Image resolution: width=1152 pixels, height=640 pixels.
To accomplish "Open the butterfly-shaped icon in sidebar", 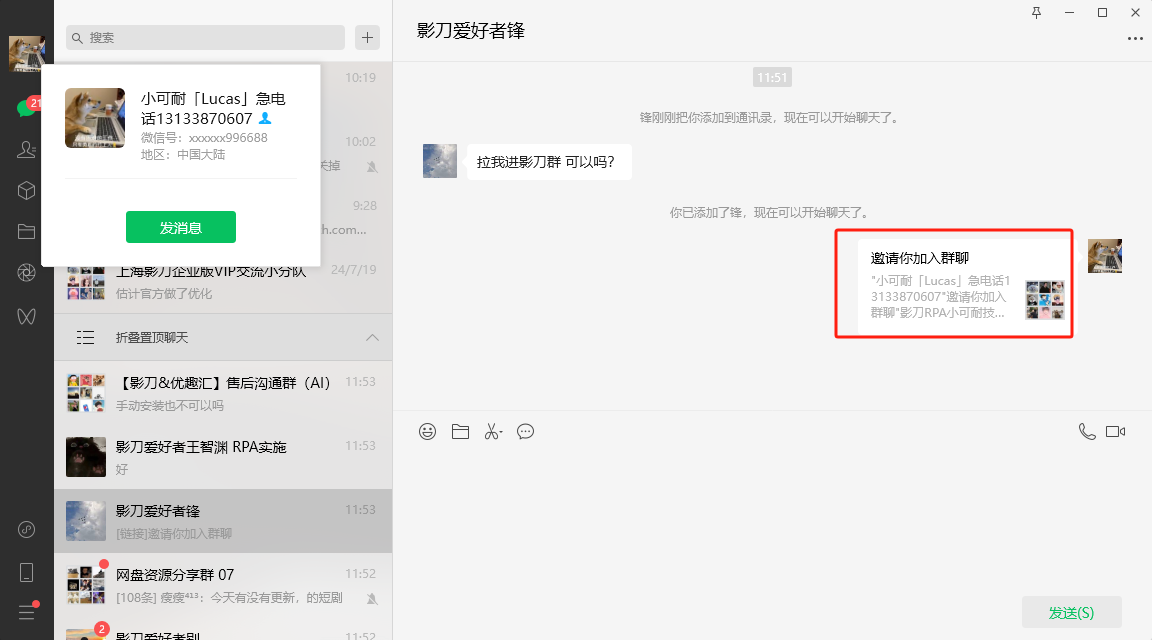I will pyautogui.click(x=26, y=317).
